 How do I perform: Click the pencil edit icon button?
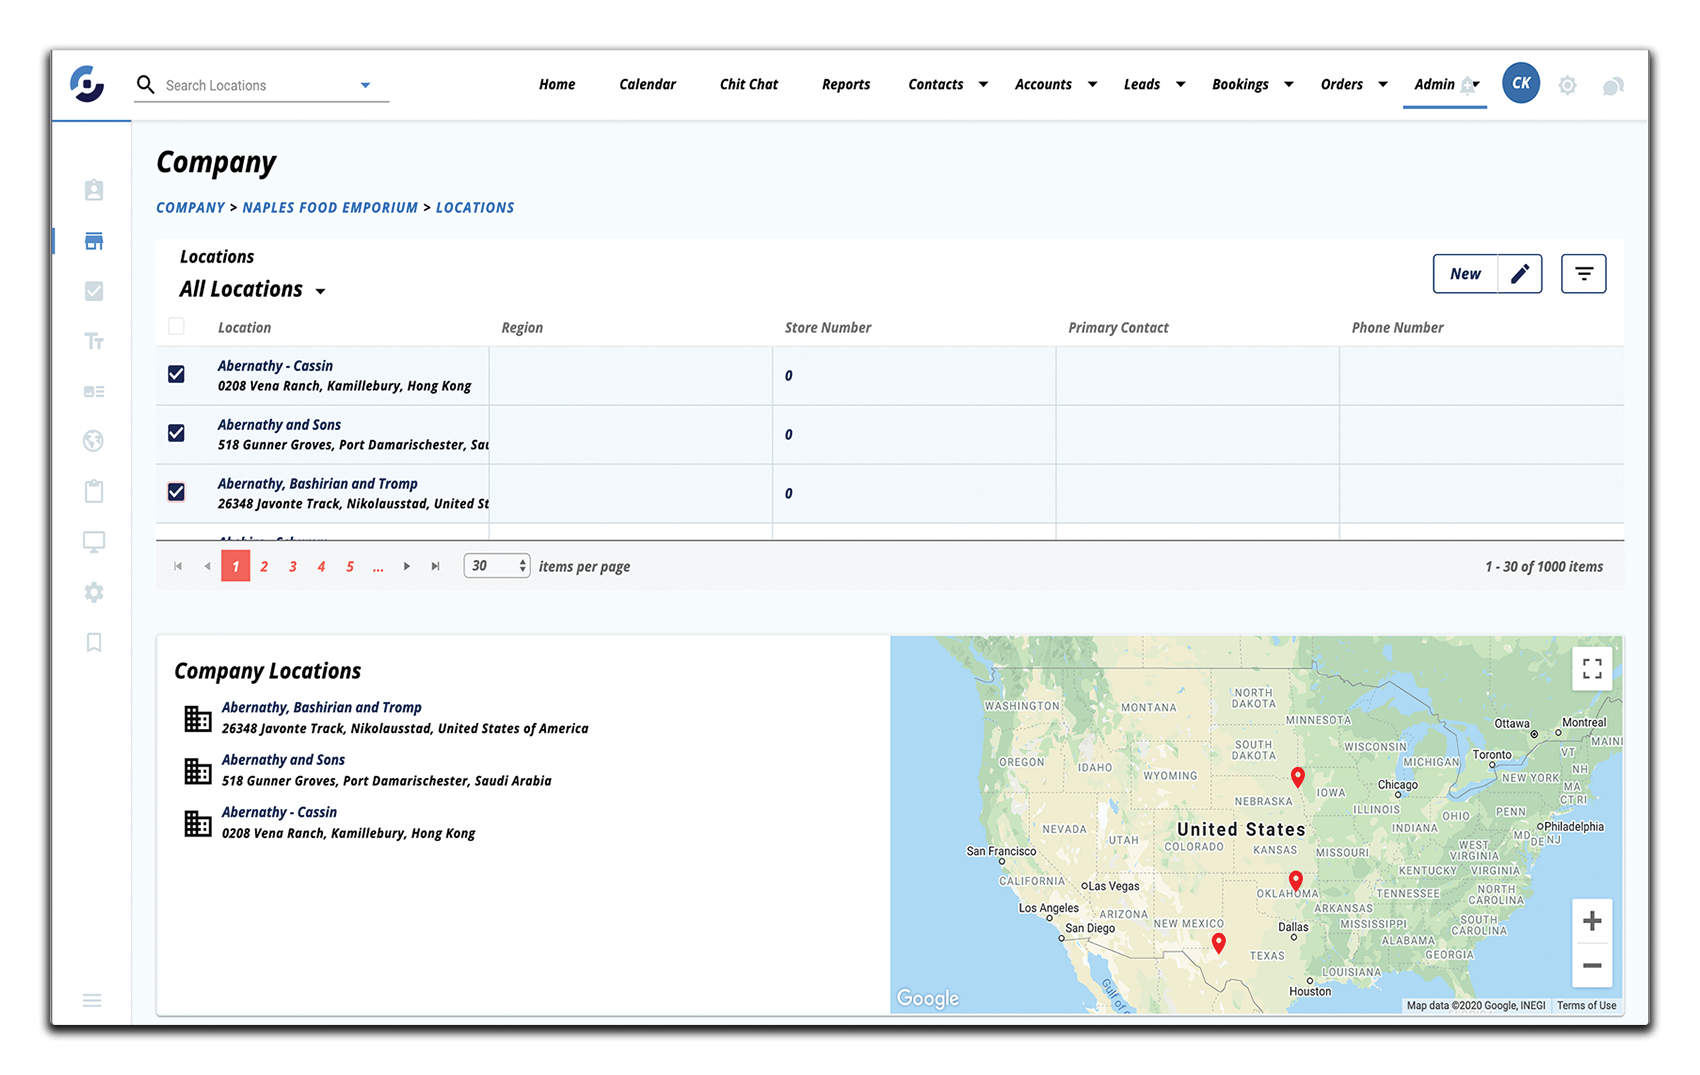(1520, 274)
